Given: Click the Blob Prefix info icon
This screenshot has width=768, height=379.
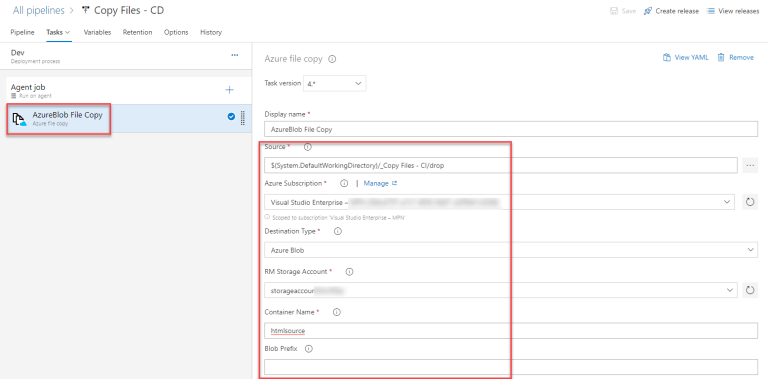Looking at the screenshot, I should 309,349.
